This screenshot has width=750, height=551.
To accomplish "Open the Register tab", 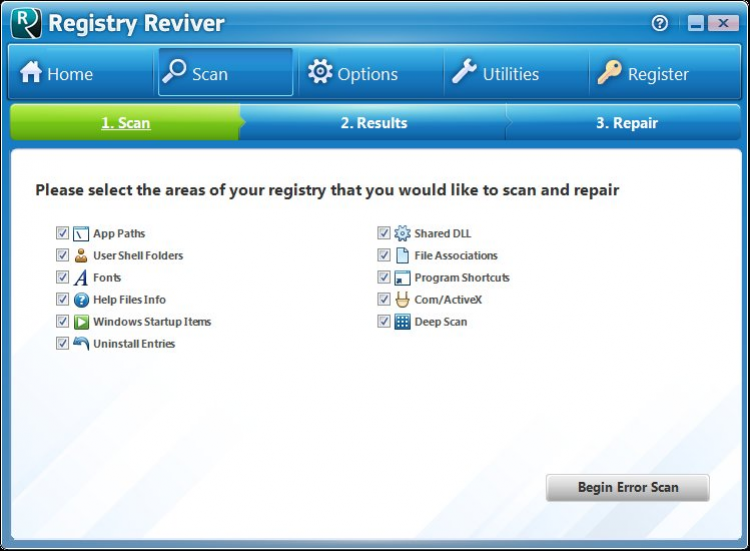I will [x=664, y=73].
